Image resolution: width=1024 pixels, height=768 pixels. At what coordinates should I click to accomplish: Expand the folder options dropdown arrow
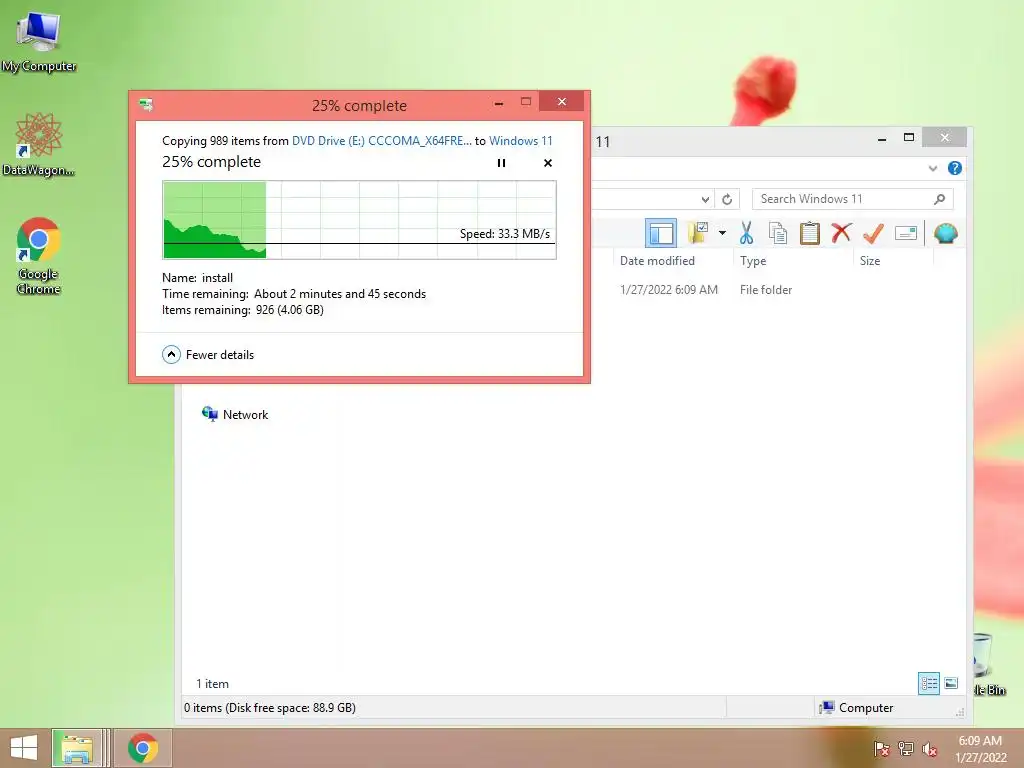[x=722, y=232]
